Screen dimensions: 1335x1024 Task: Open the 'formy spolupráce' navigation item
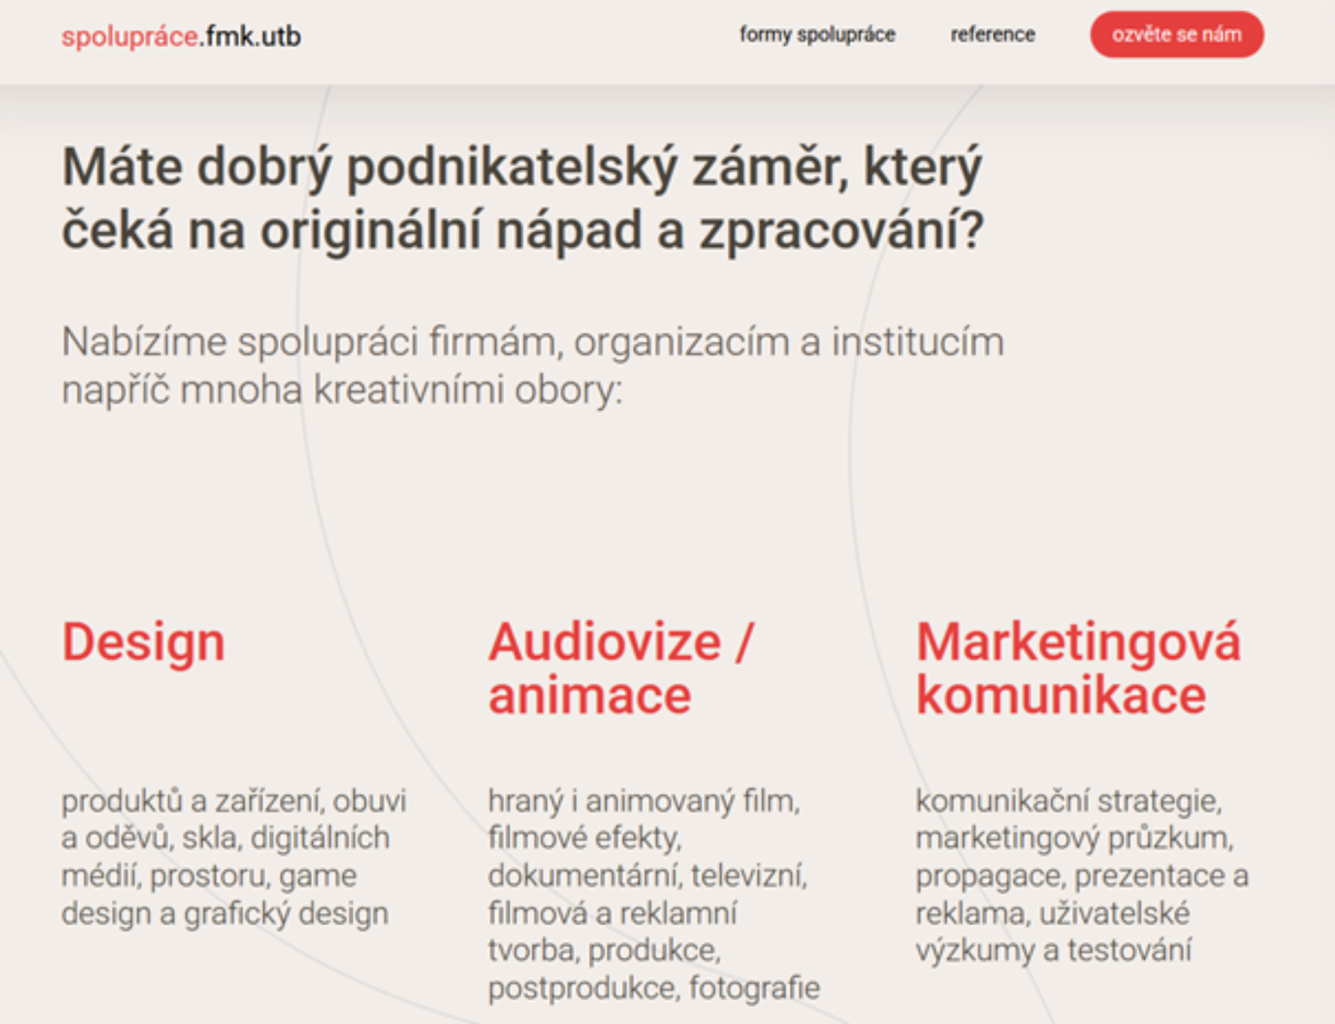click(x=817, y=35)
